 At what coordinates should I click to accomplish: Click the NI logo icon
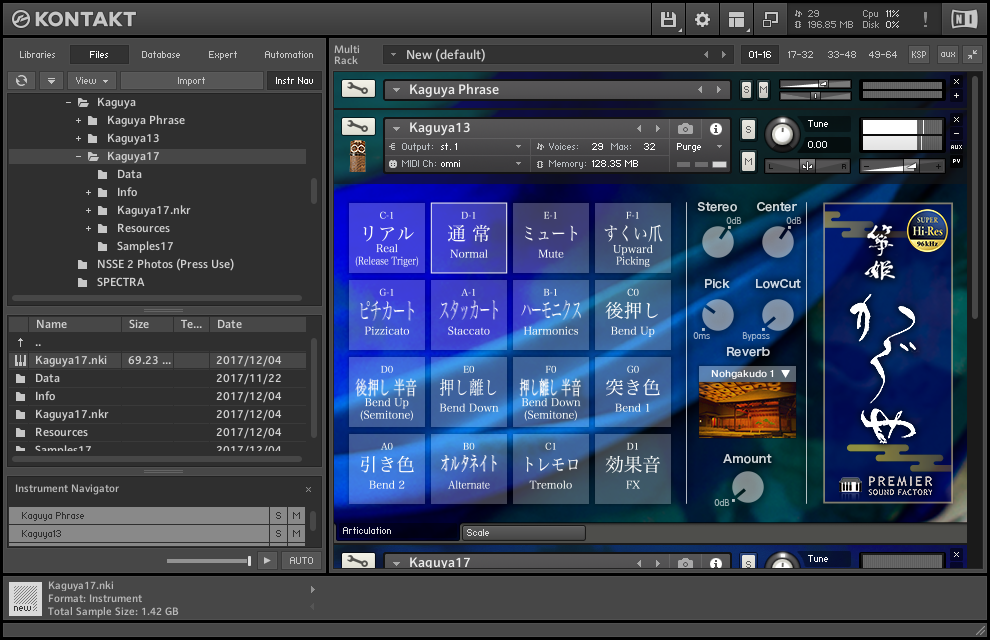(963, 20)
